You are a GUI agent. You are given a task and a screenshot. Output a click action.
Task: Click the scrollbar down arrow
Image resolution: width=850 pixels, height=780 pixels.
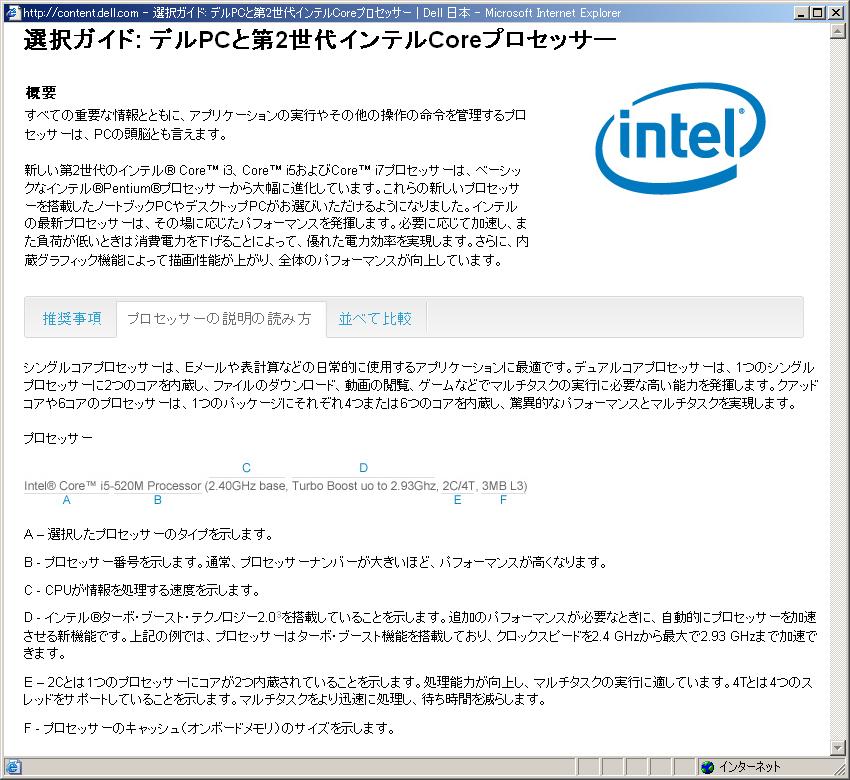[838, 747]
